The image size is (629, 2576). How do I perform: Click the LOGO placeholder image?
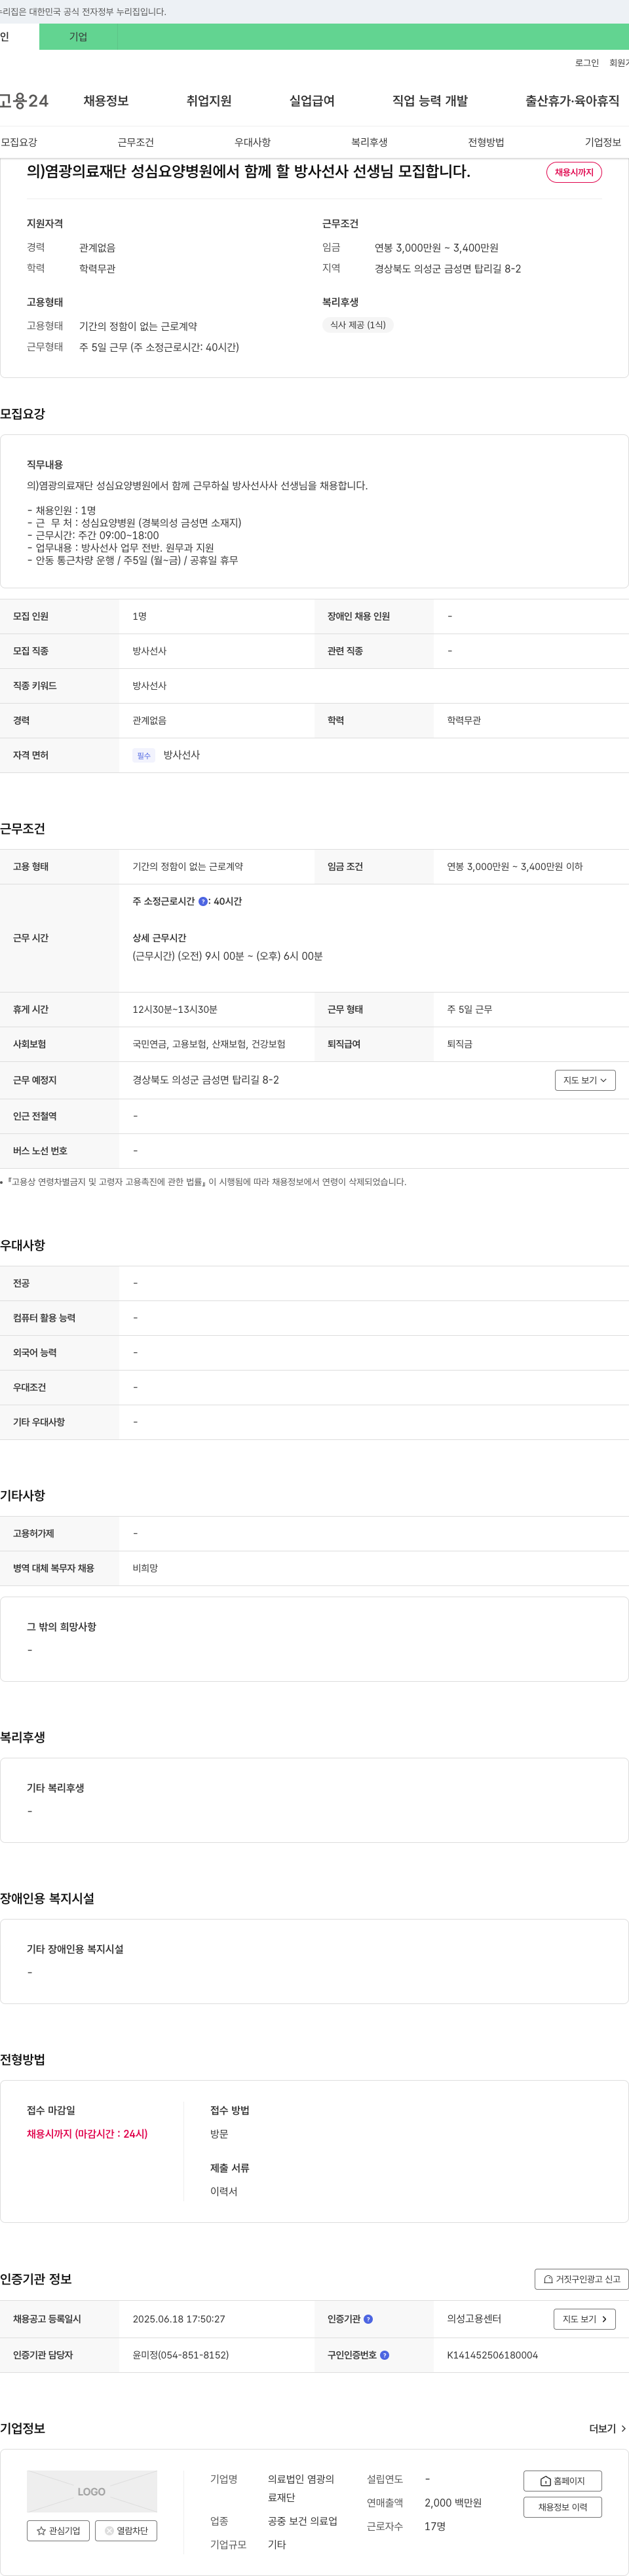[92, 2491]
